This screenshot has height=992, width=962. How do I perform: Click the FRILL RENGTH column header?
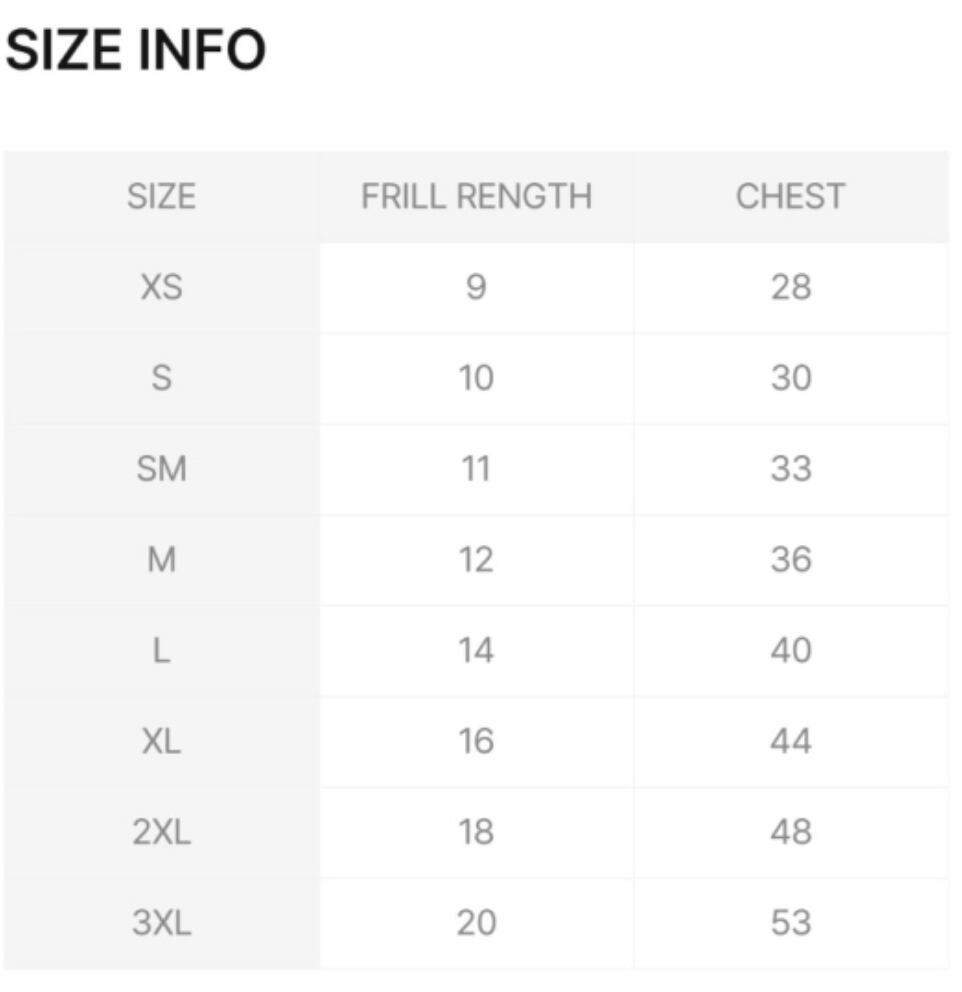476,196
